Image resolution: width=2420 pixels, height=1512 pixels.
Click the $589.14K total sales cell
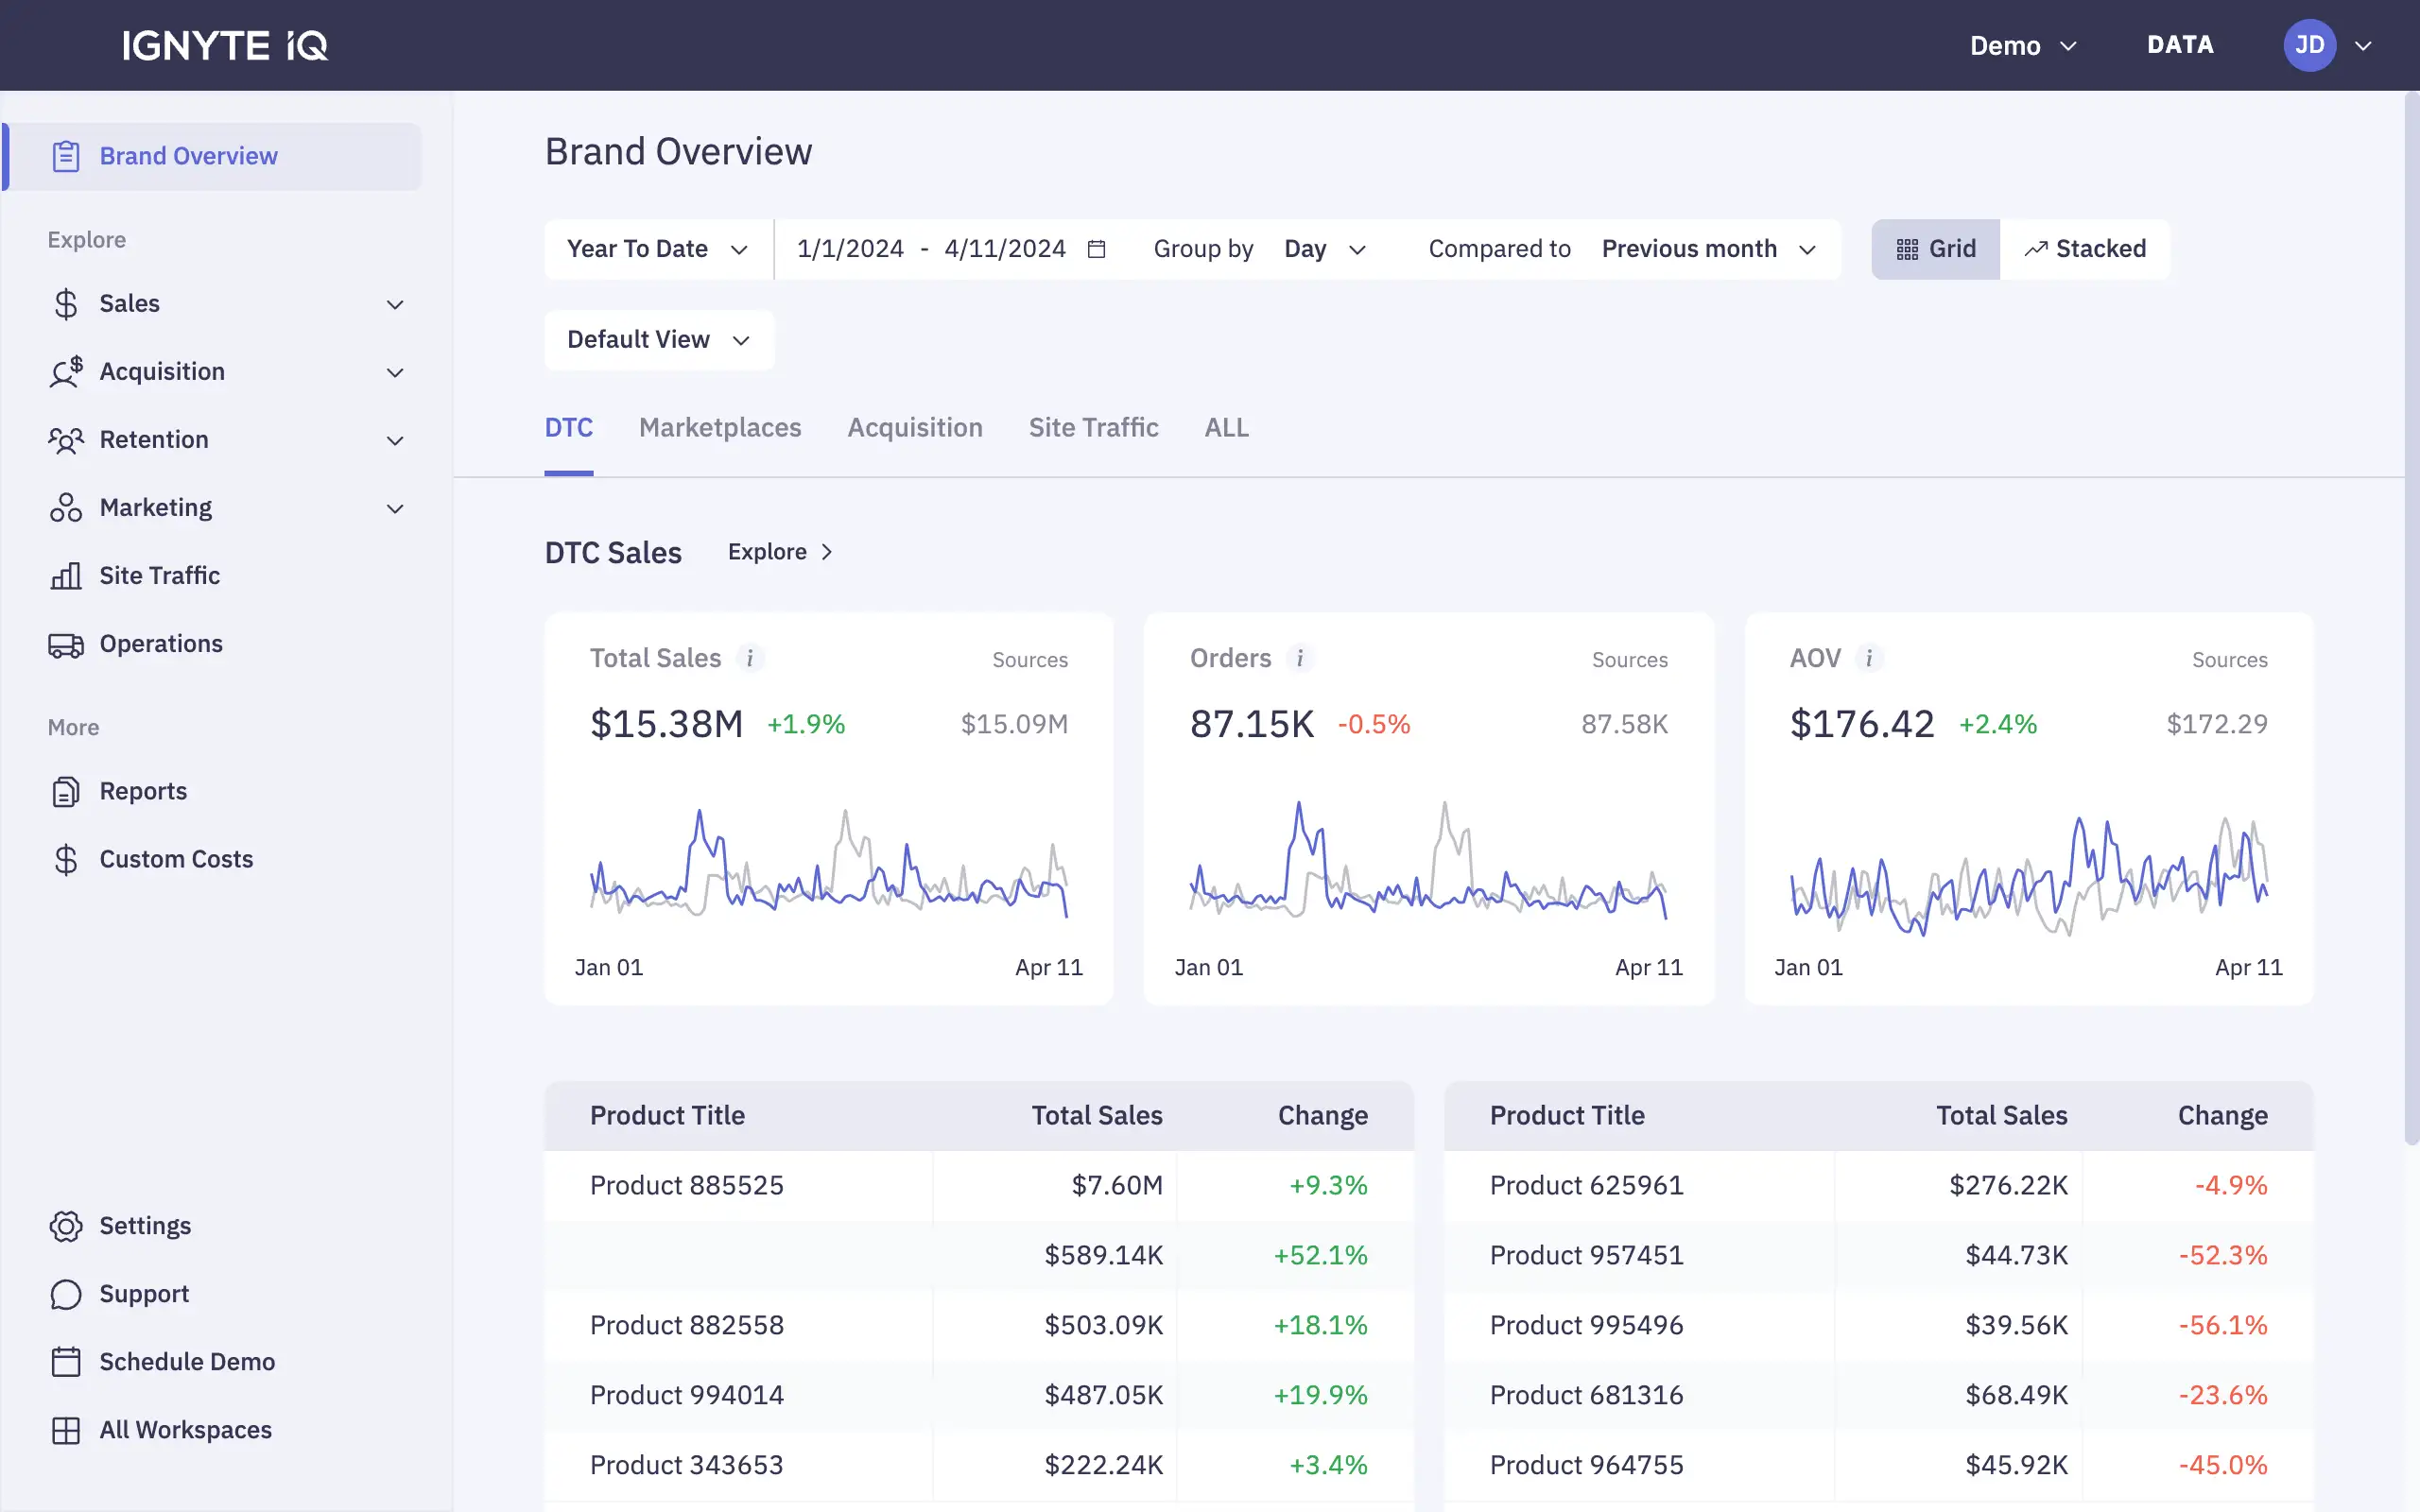(x=1104, y=1256)
